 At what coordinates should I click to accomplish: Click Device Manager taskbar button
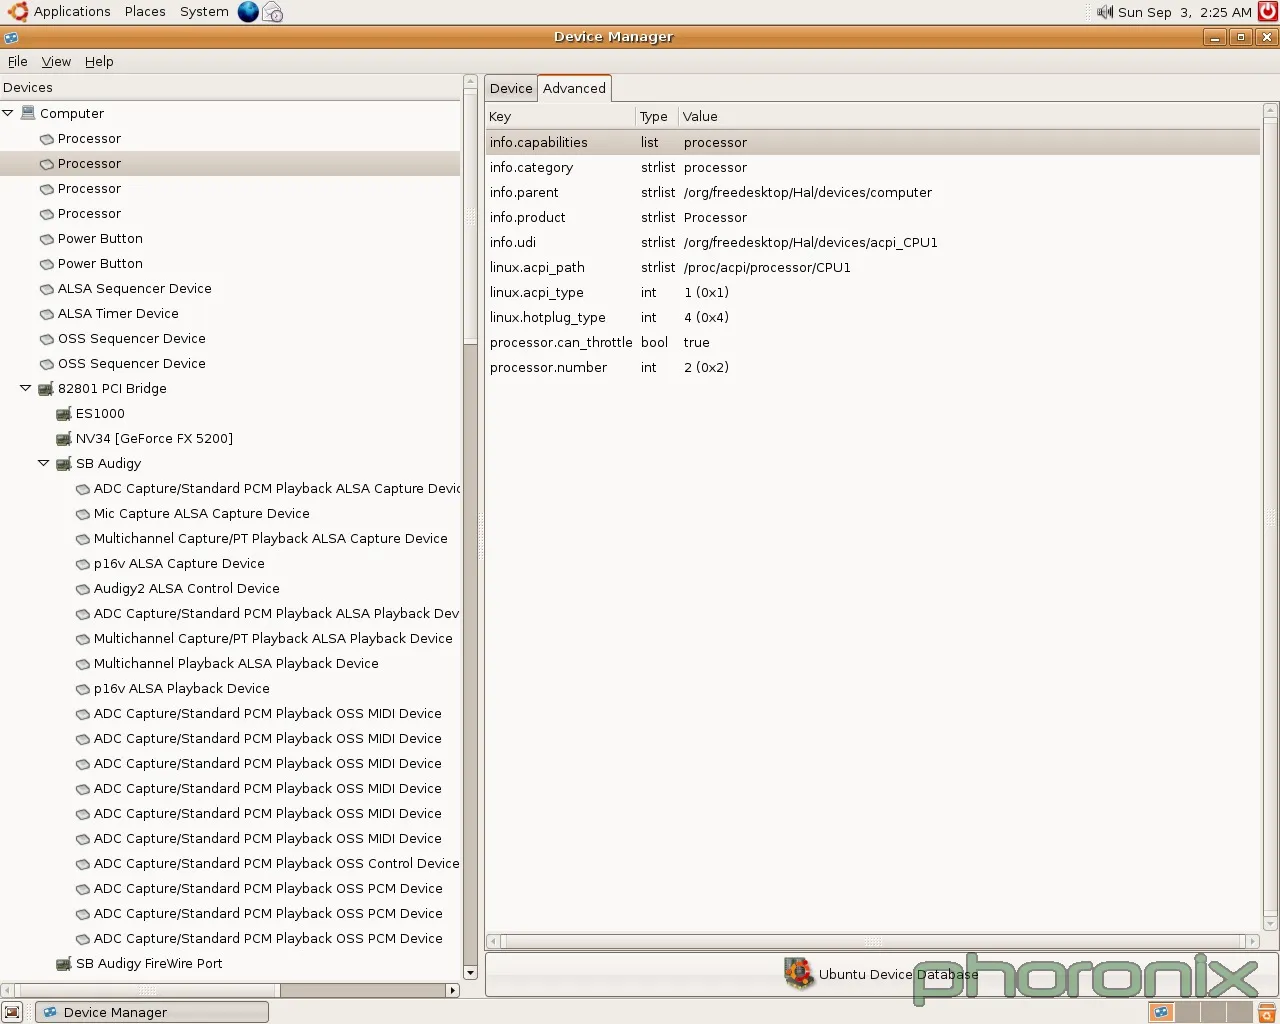coord(152,1012)
